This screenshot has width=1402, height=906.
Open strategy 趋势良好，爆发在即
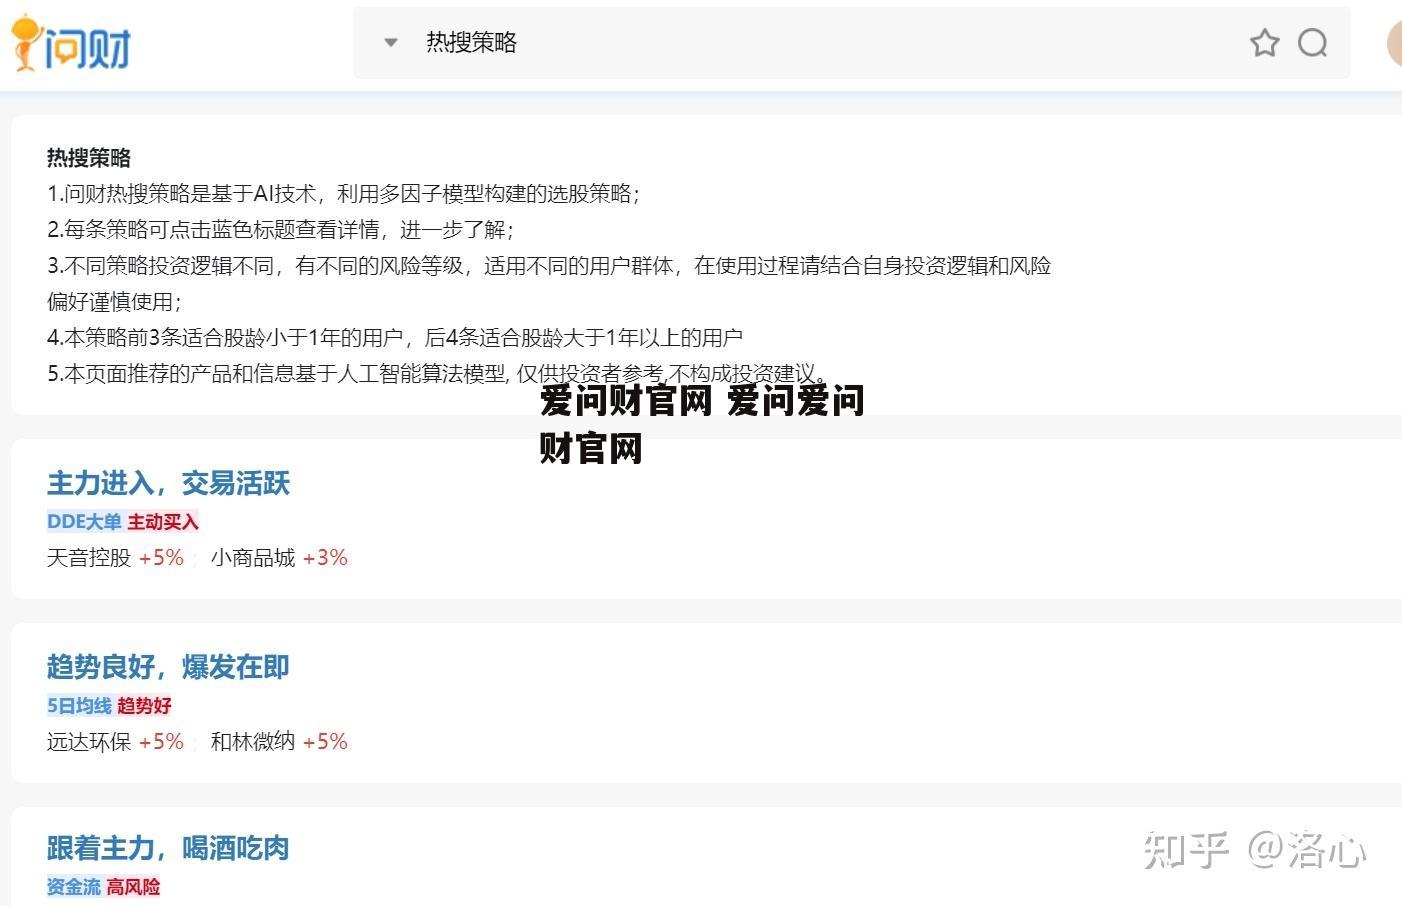(168, 667)
